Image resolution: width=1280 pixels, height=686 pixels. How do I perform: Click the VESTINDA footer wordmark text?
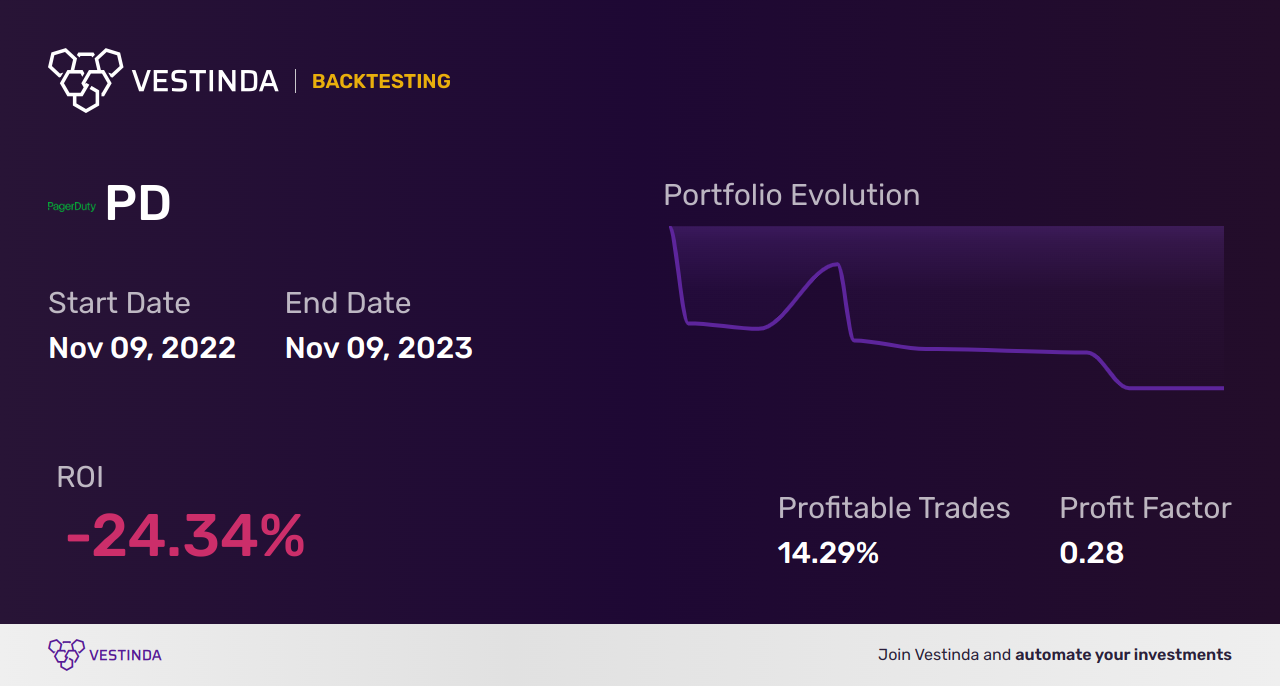pos(125,655)
